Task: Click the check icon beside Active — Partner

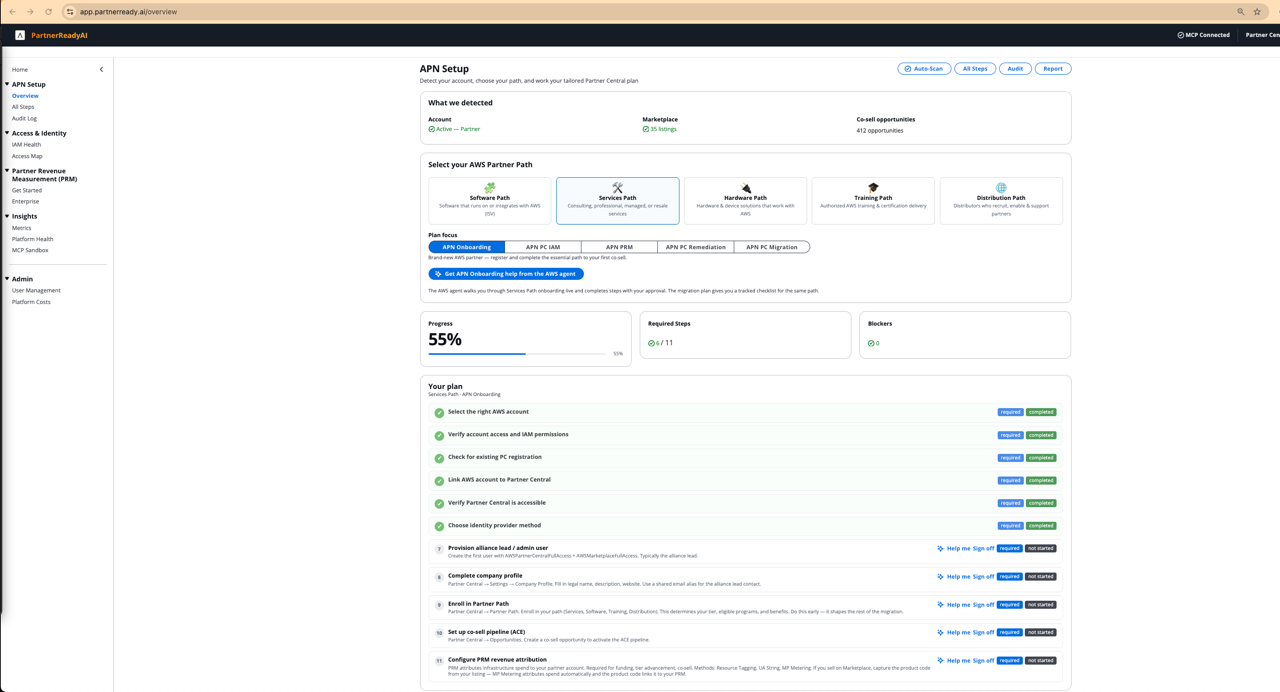Action: [431, 129]
